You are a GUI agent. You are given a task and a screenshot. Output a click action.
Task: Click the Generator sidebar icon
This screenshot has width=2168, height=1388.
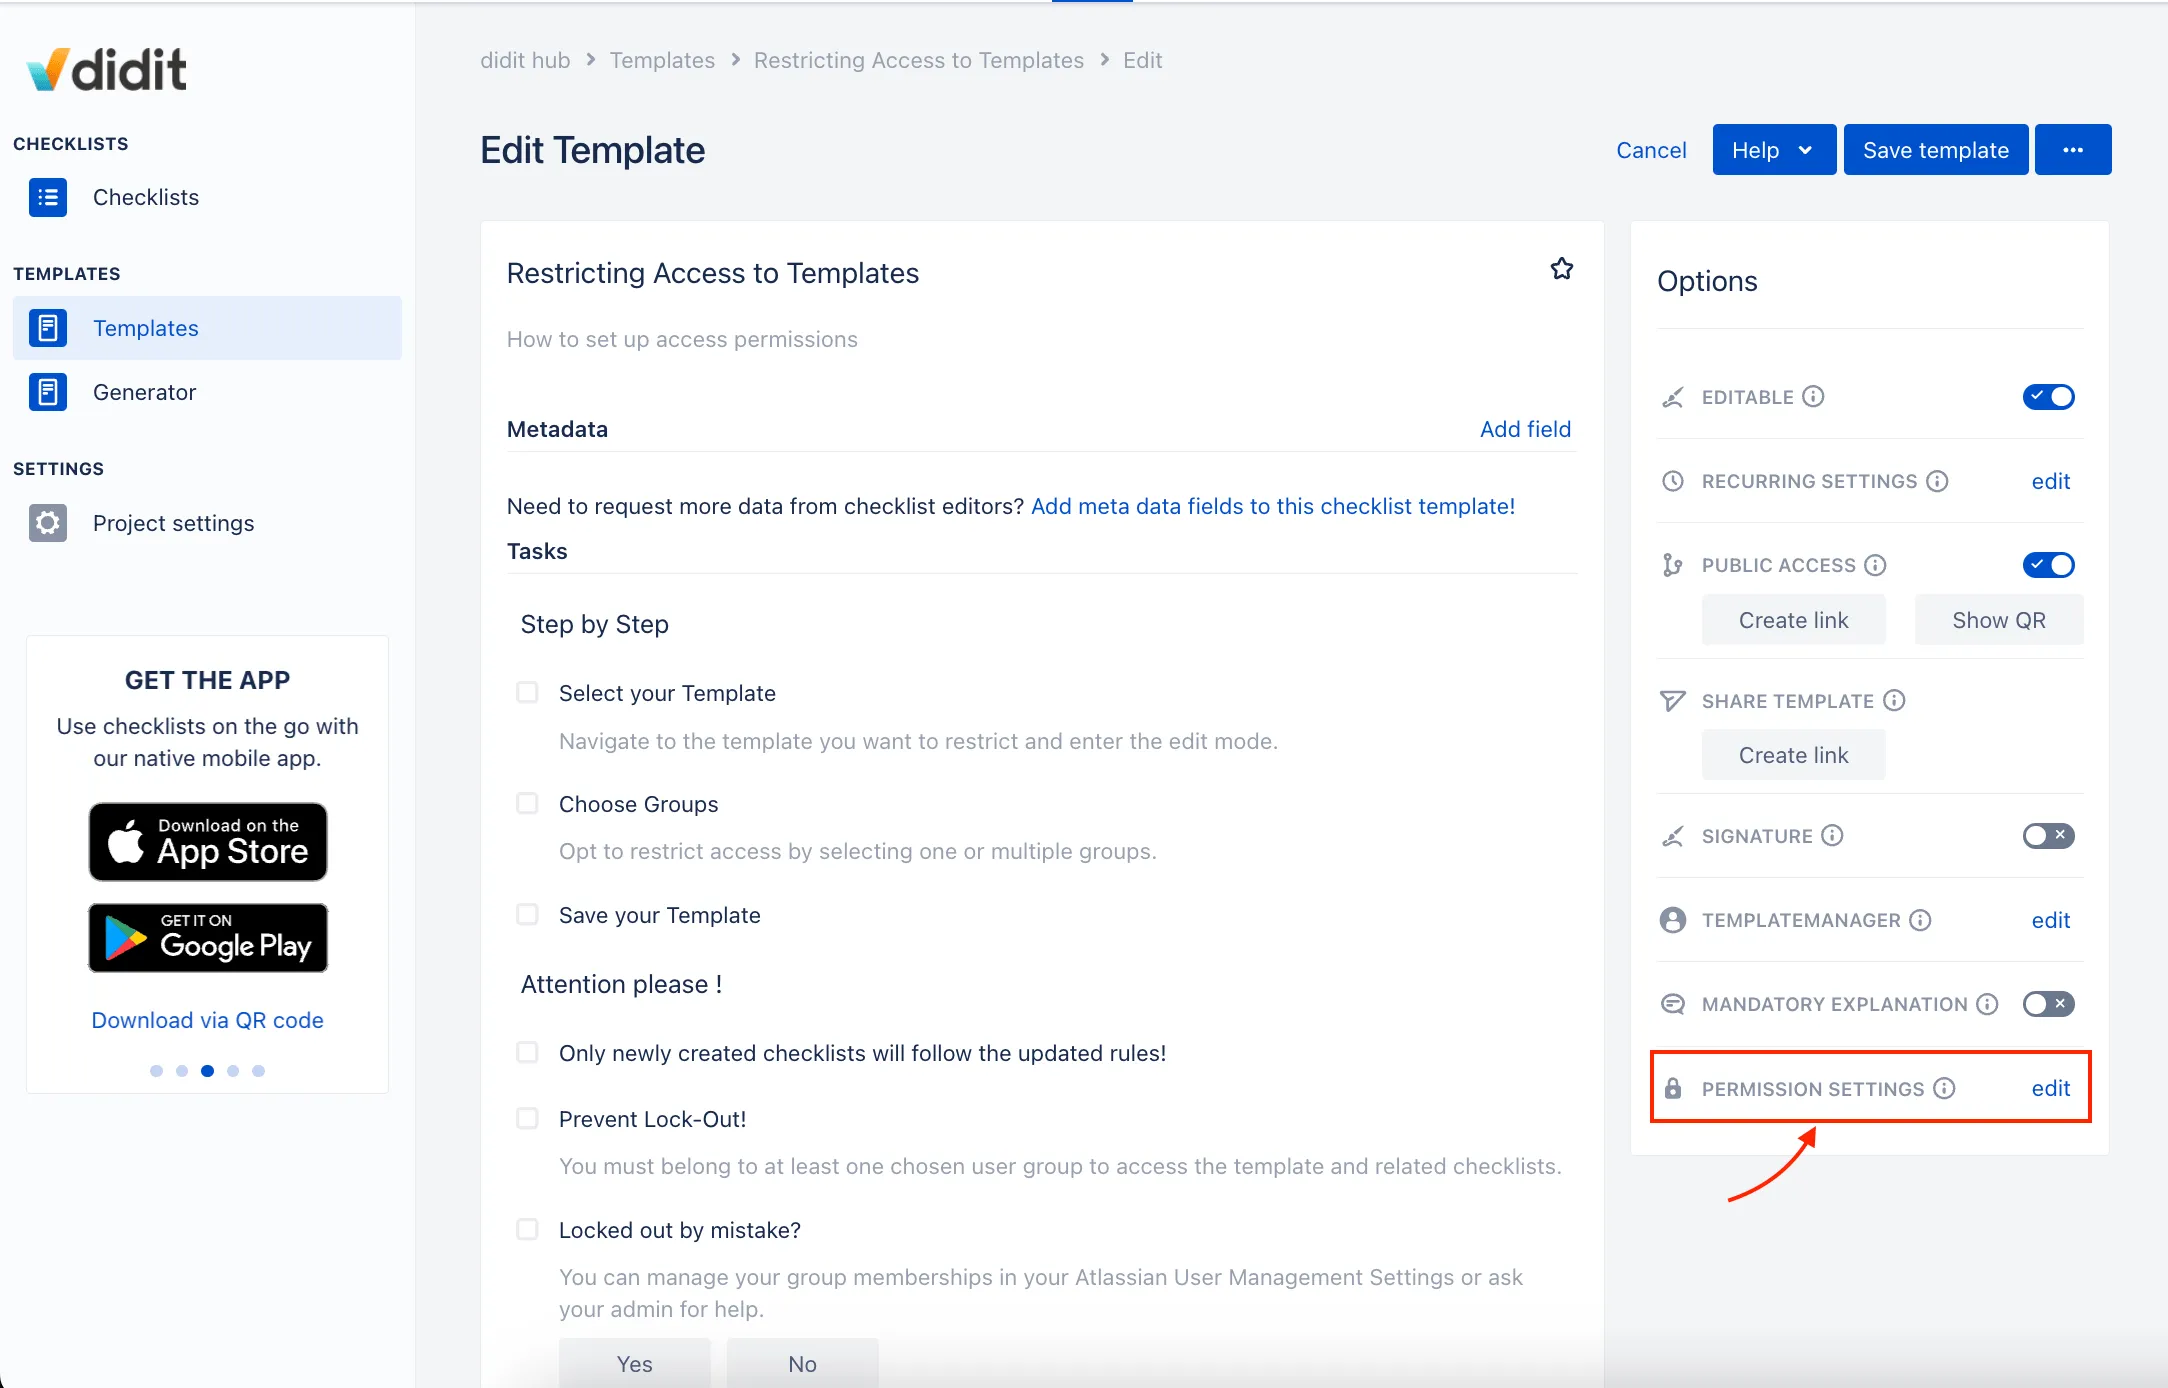[48, 392]
